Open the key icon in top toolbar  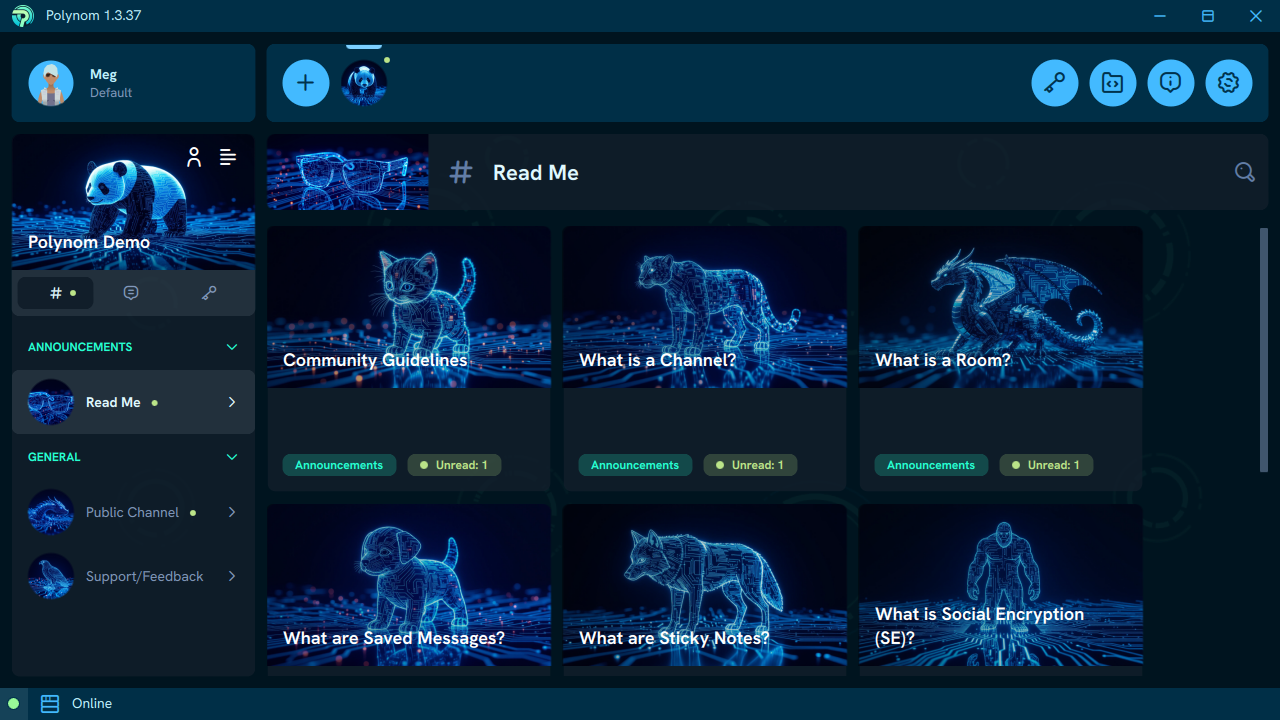[1054, 83]
